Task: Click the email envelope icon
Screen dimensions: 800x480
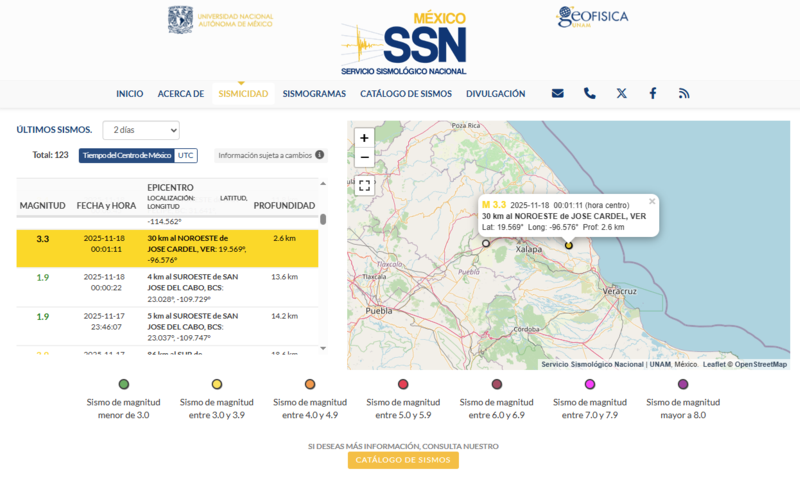Action: pyautogui.click(x=557, y=93)
